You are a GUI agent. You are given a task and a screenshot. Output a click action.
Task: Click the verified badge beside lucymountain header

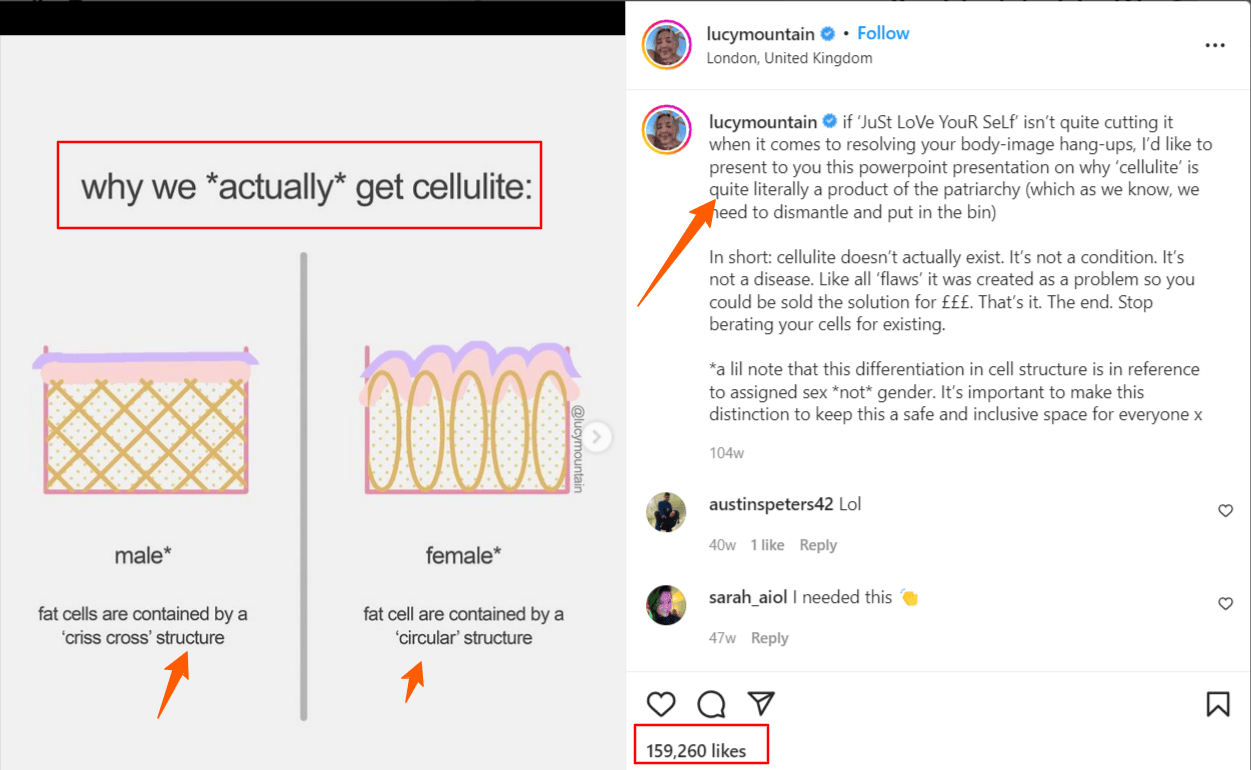pyautogui.click(x=826, y=33)
